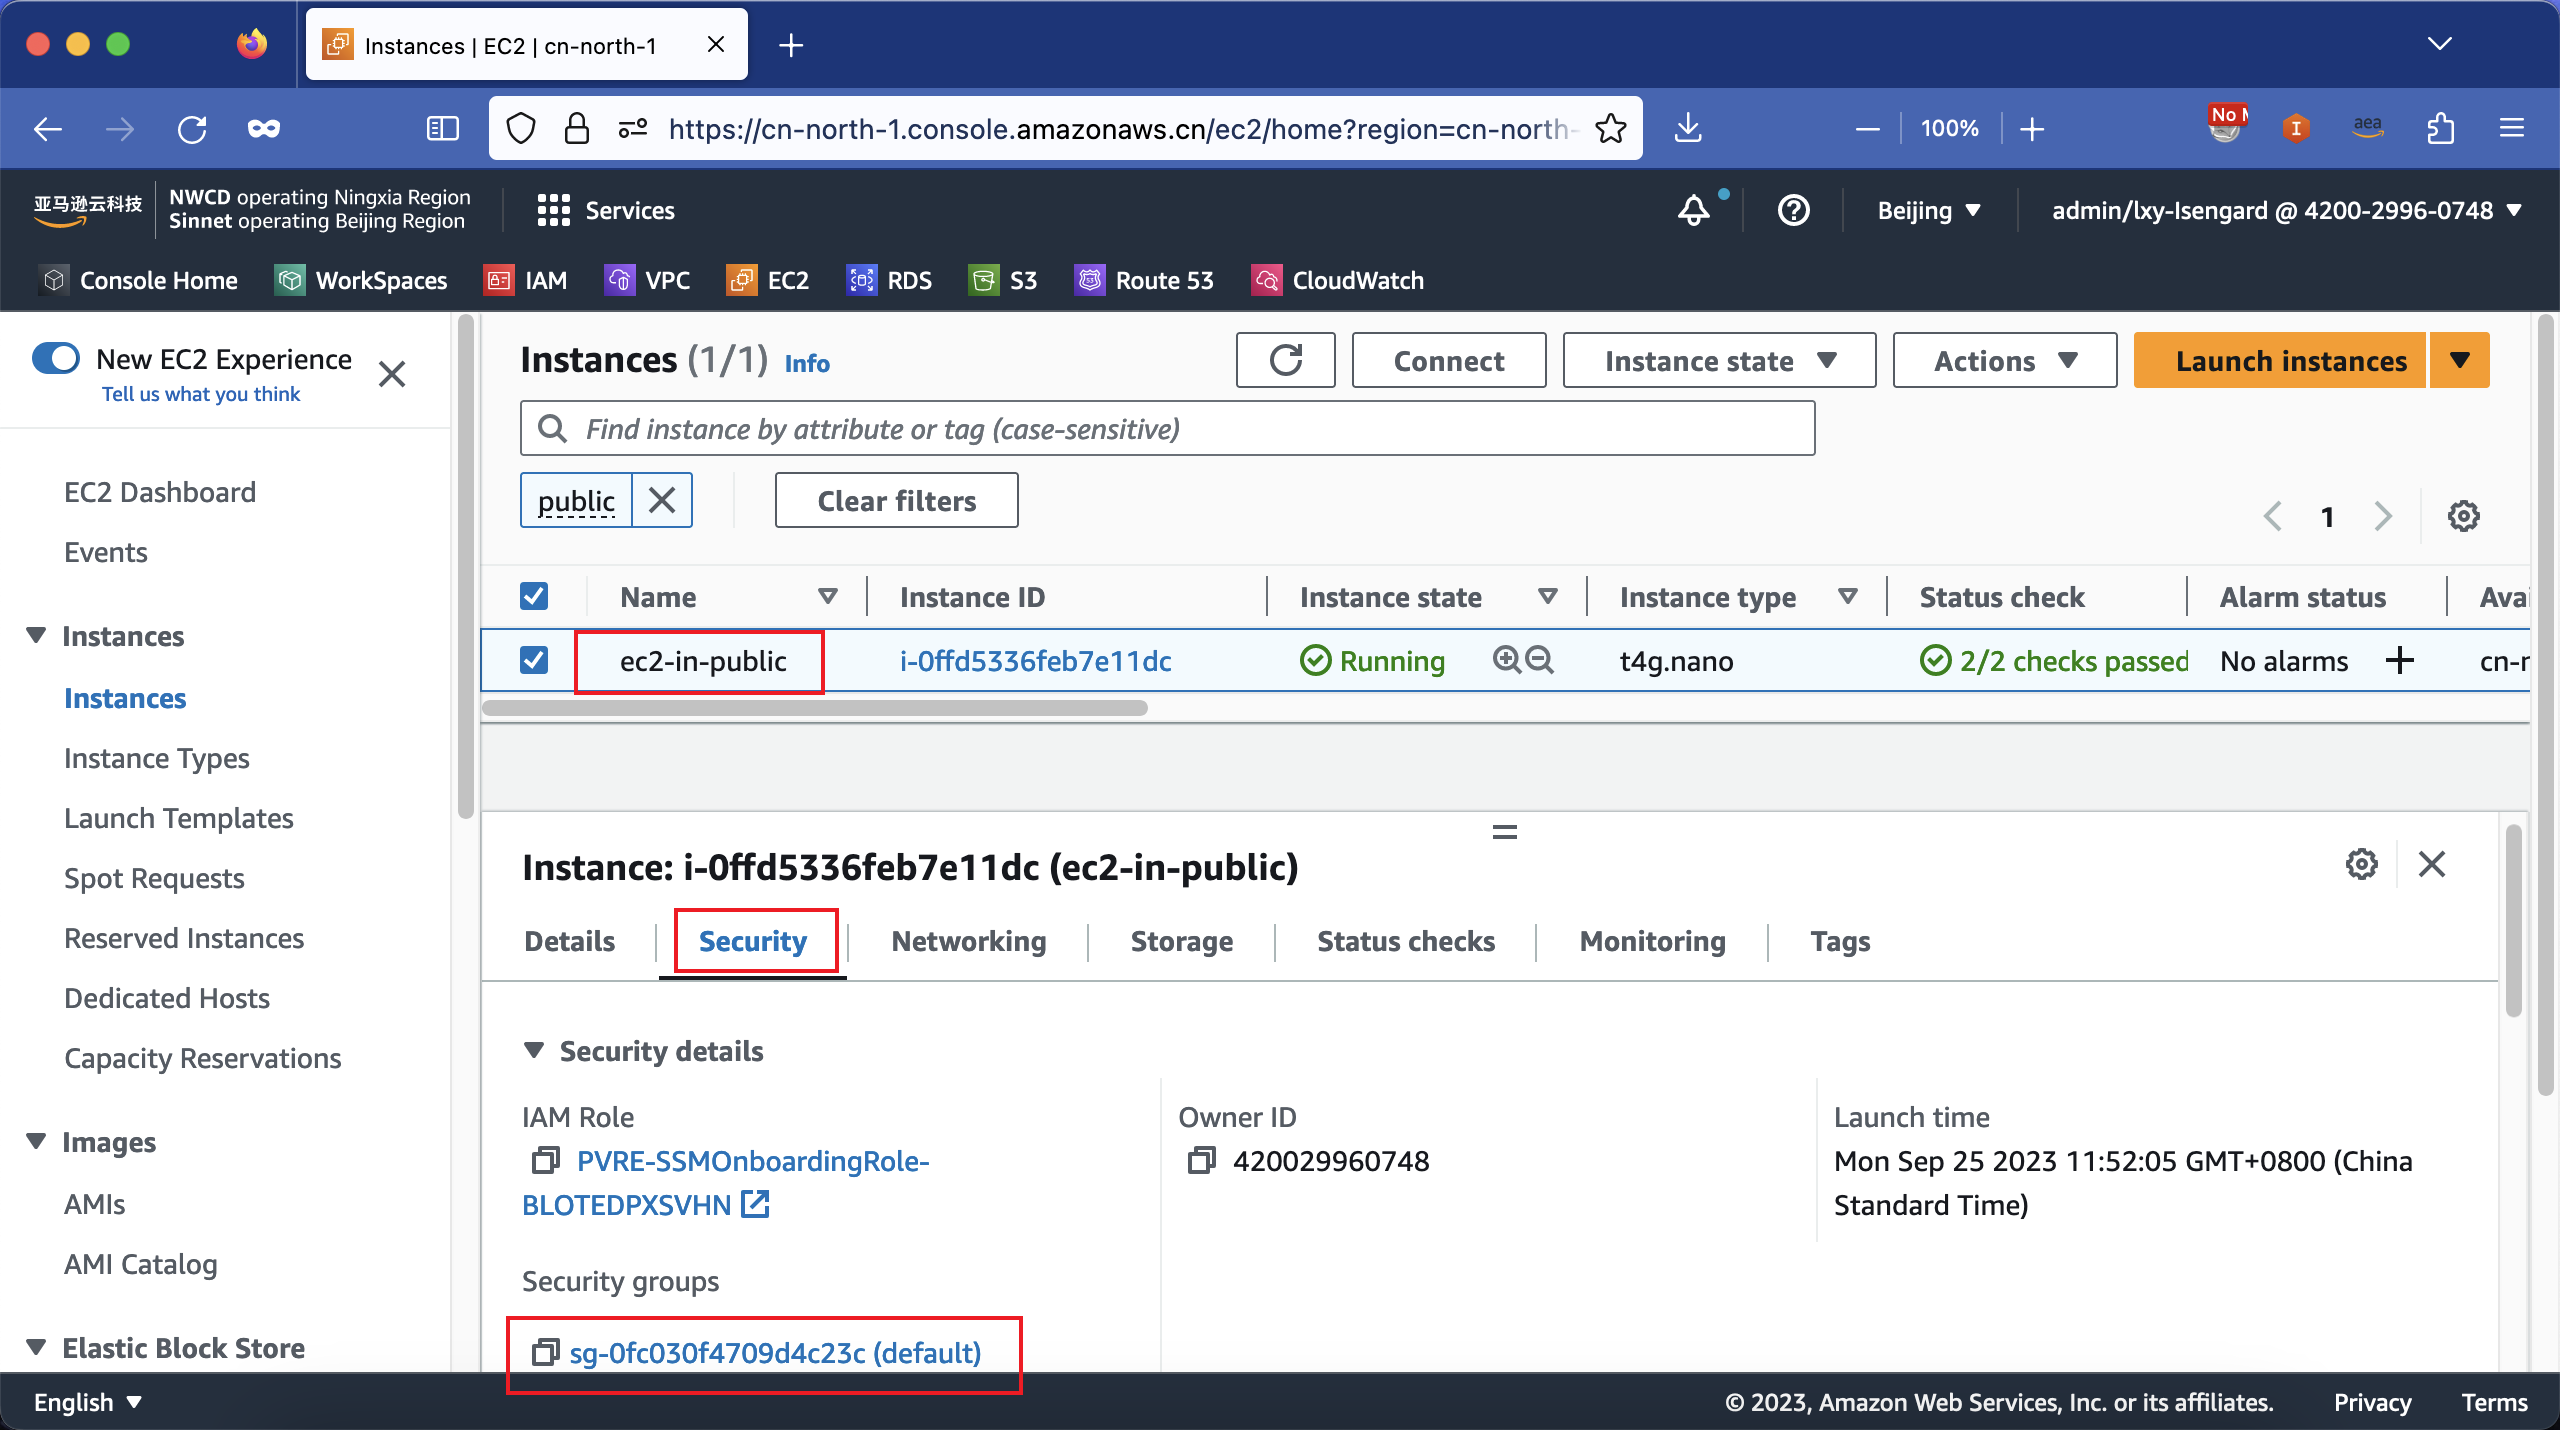Open the English language selector
This screenshot has width=2560, height=1430.
click(88, 1402)
